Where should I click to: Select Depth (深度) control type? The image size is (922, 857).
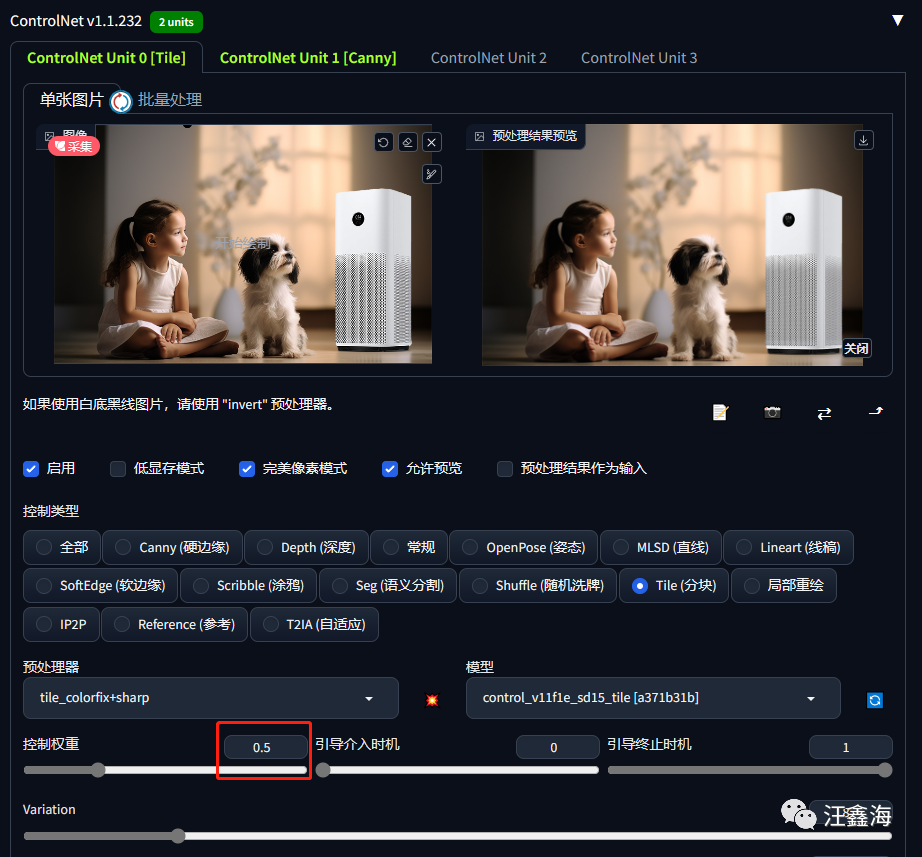coord(306,548)
